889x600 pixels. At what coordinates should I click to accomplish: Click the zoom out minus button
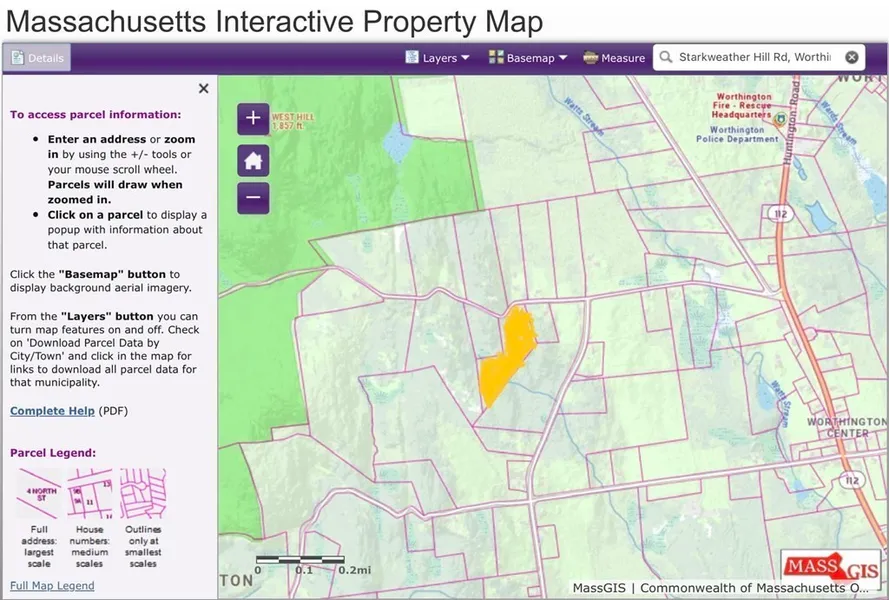pos(253,198)
